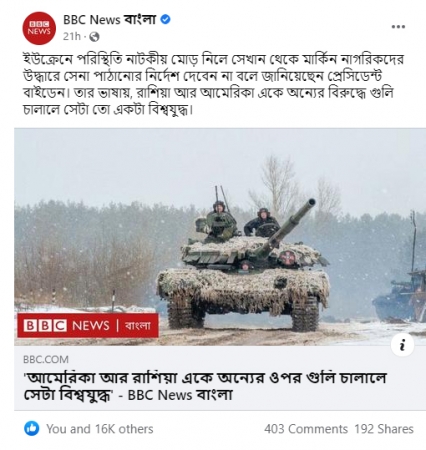
Task: Click the BBC NEWS বাংলা red logo banner
Action: tap(88, 325)
